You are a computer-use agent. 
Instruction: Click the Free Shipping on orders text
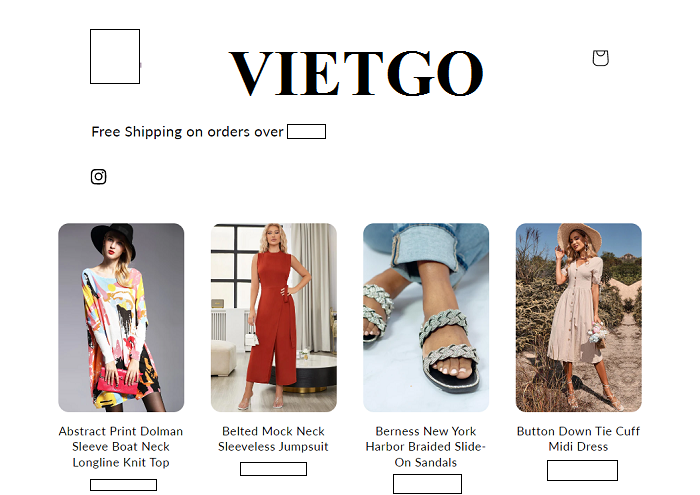click(x=188, y=132)
